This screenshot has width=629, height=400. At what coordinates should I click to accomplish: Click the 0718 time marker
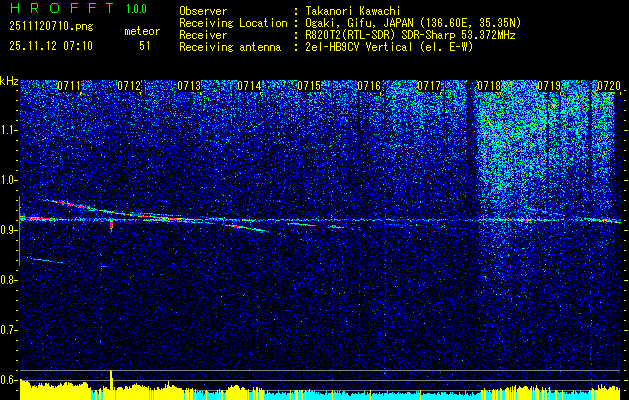tap(489, 85)
